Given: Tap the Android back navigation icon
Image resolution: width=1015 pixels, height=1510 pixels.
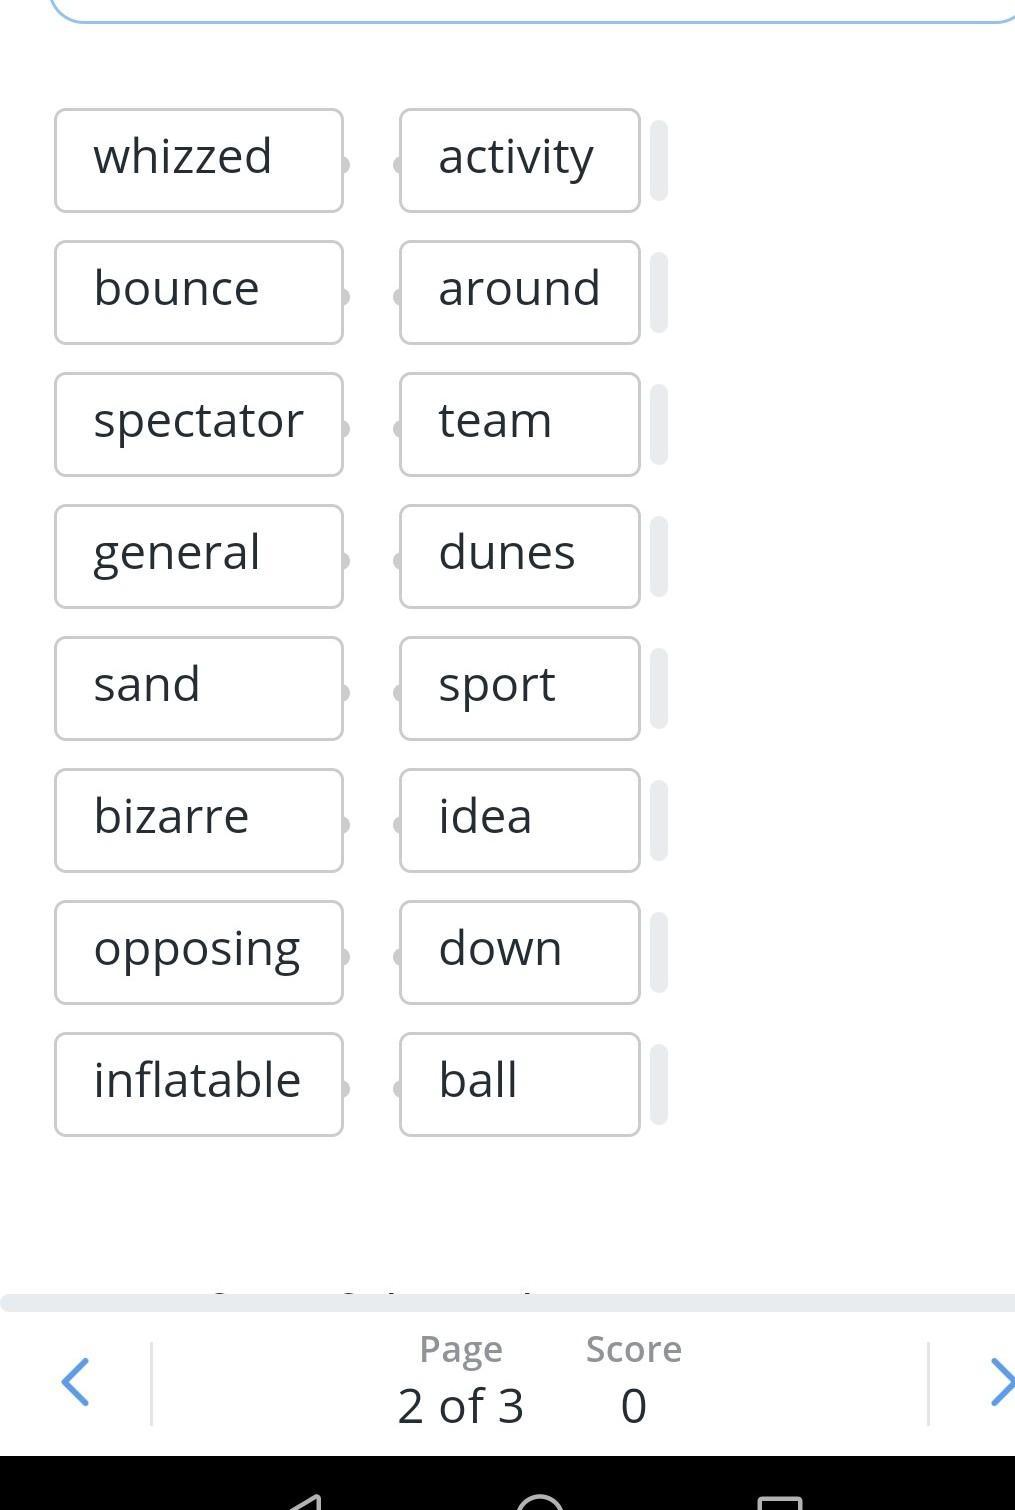Looking at the screenshot, I should (304, 1500).
